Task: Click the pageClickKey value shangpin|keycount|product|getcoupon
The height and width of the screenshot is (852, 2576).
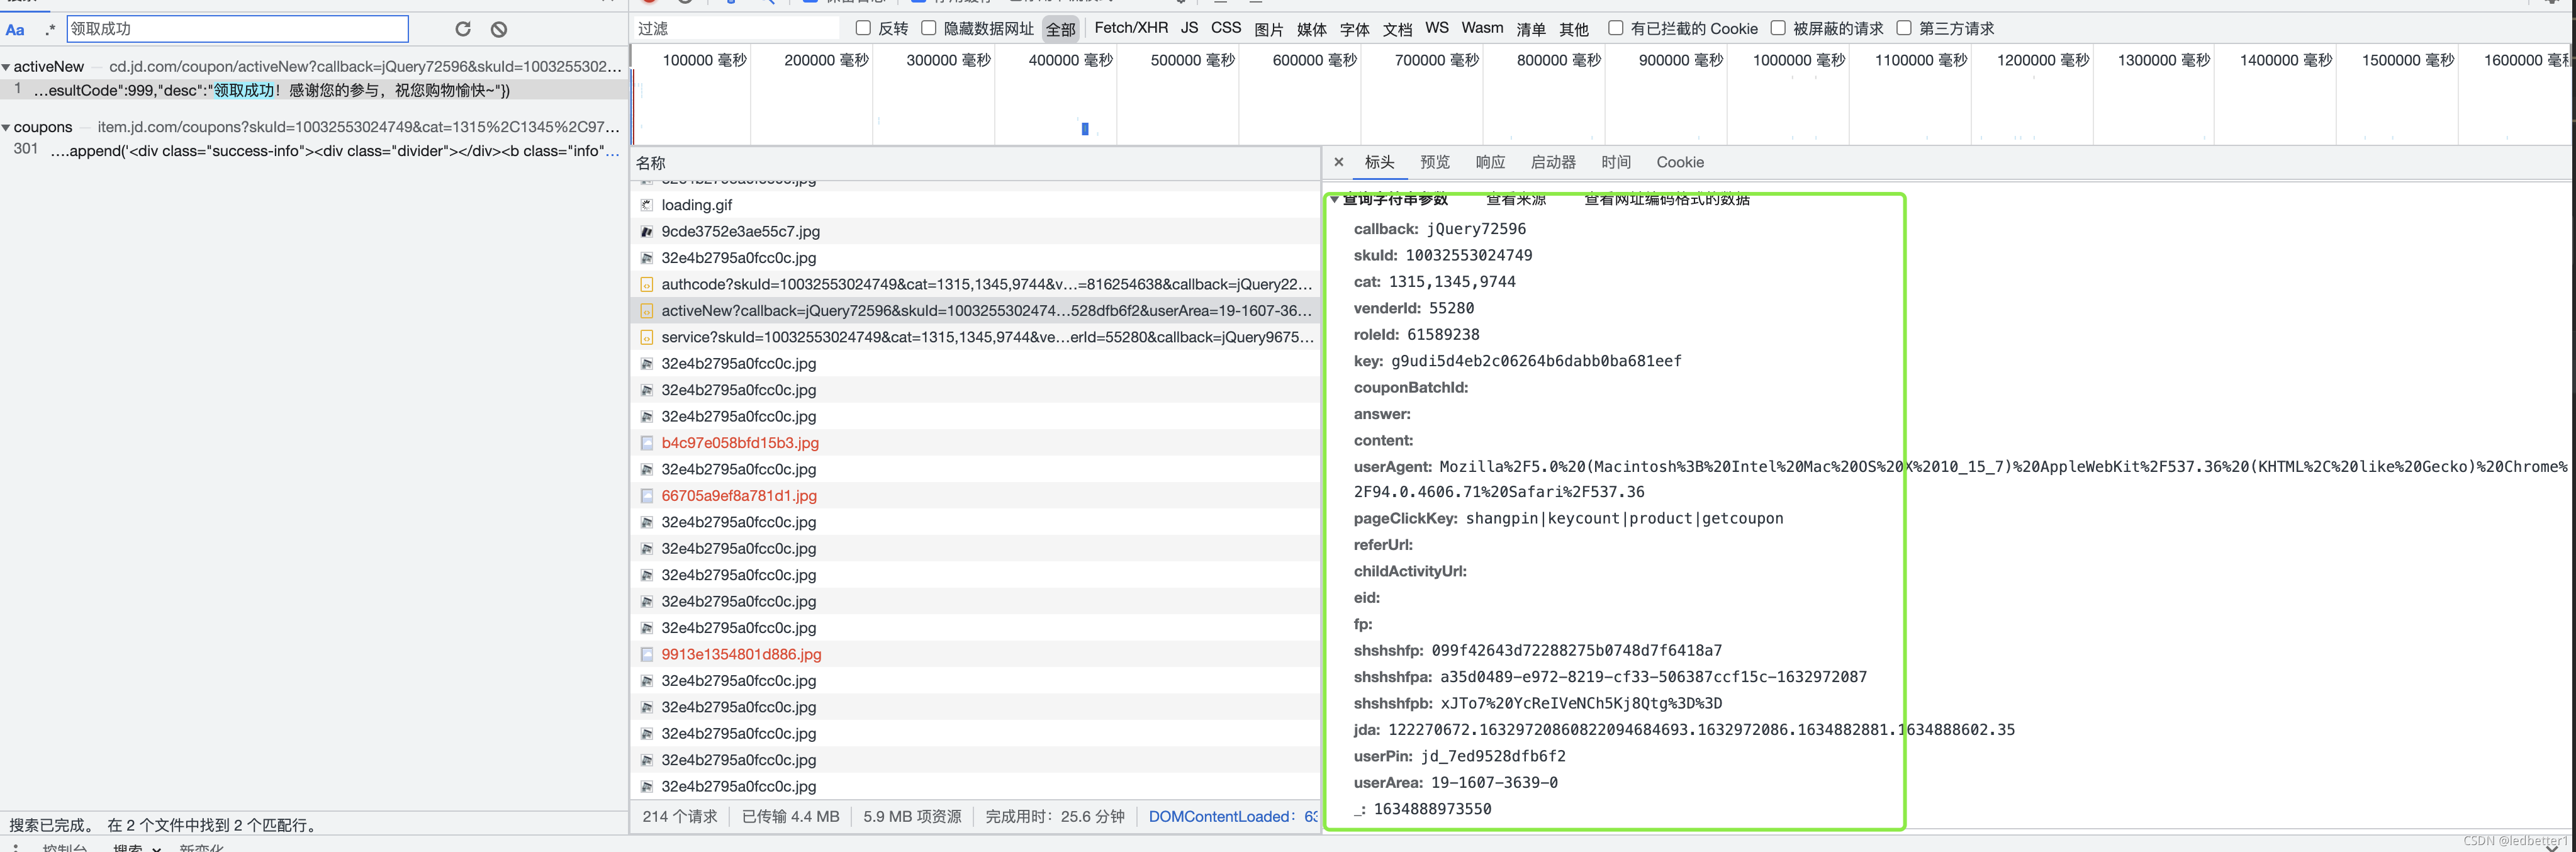Action: coord(1624,519)
